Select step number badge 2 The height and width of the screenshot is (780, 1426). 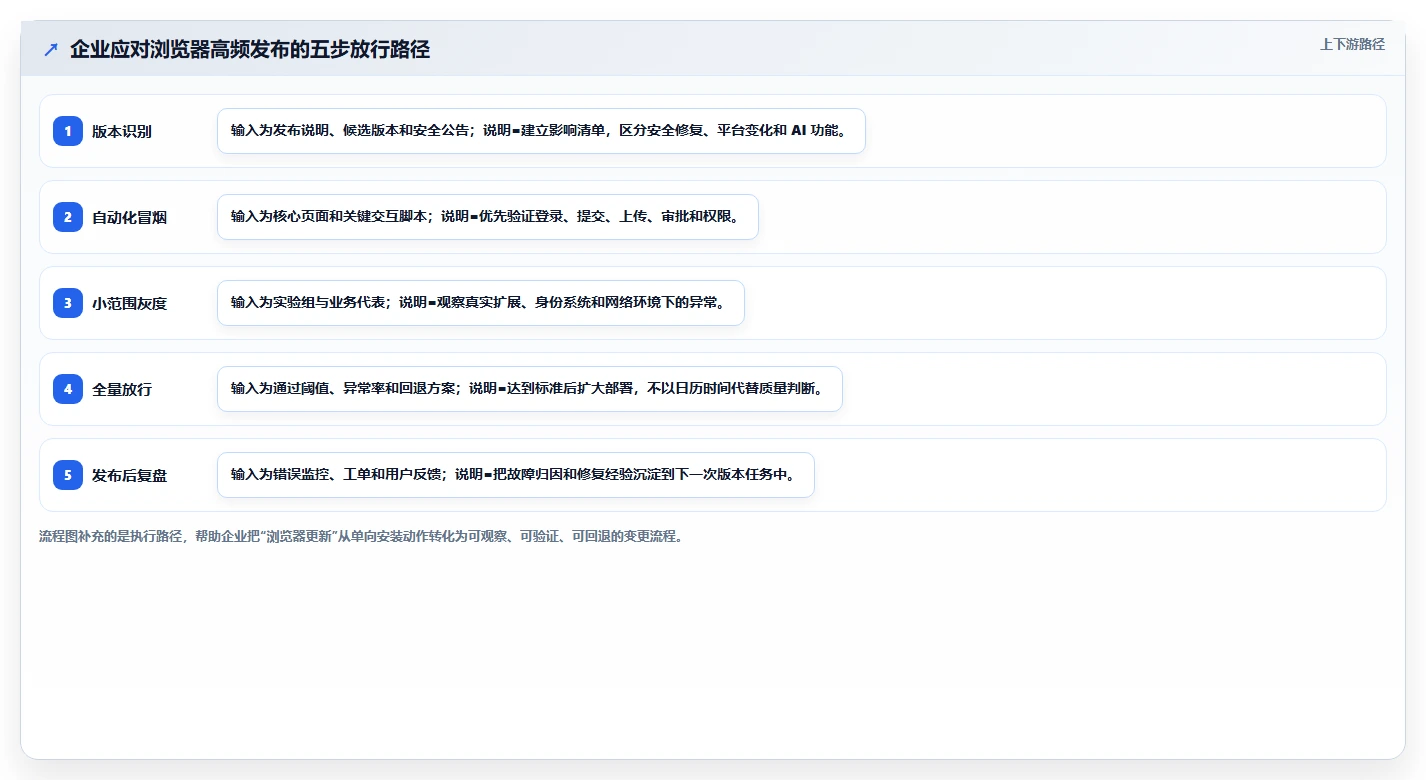coord(68,217)
